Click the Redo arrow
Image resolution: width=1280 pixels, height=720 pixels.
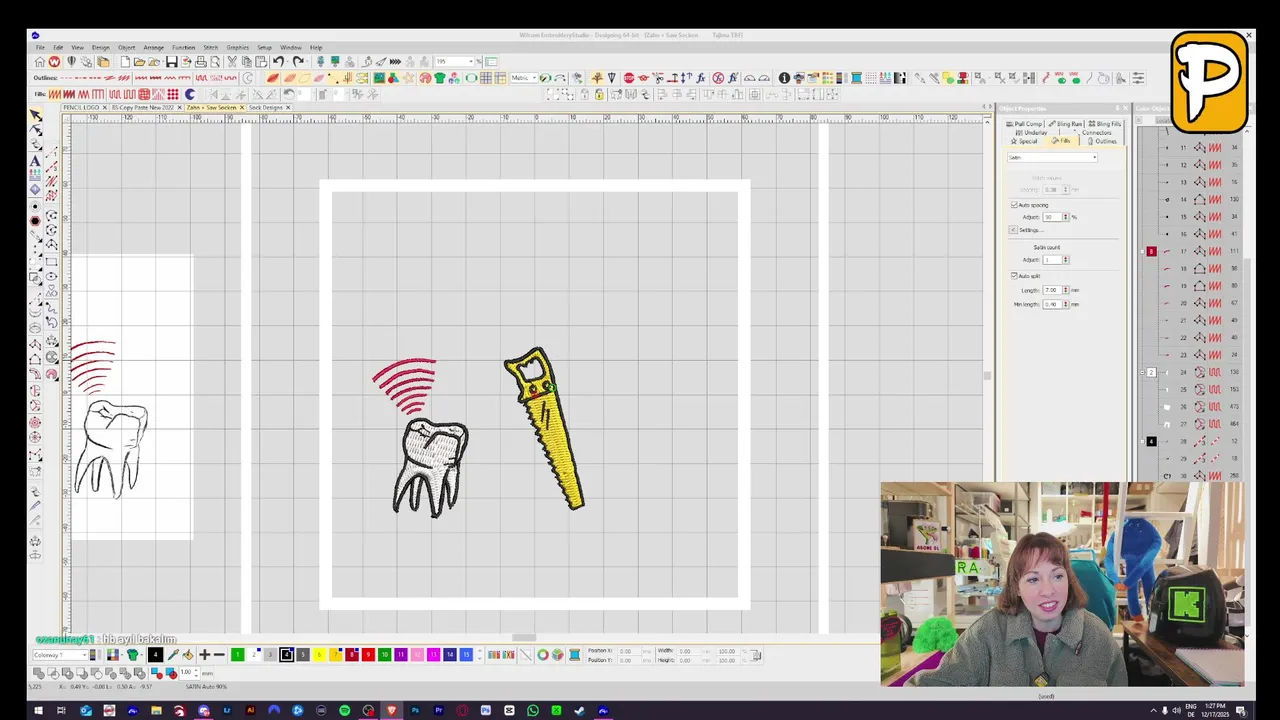click(298, 62)
